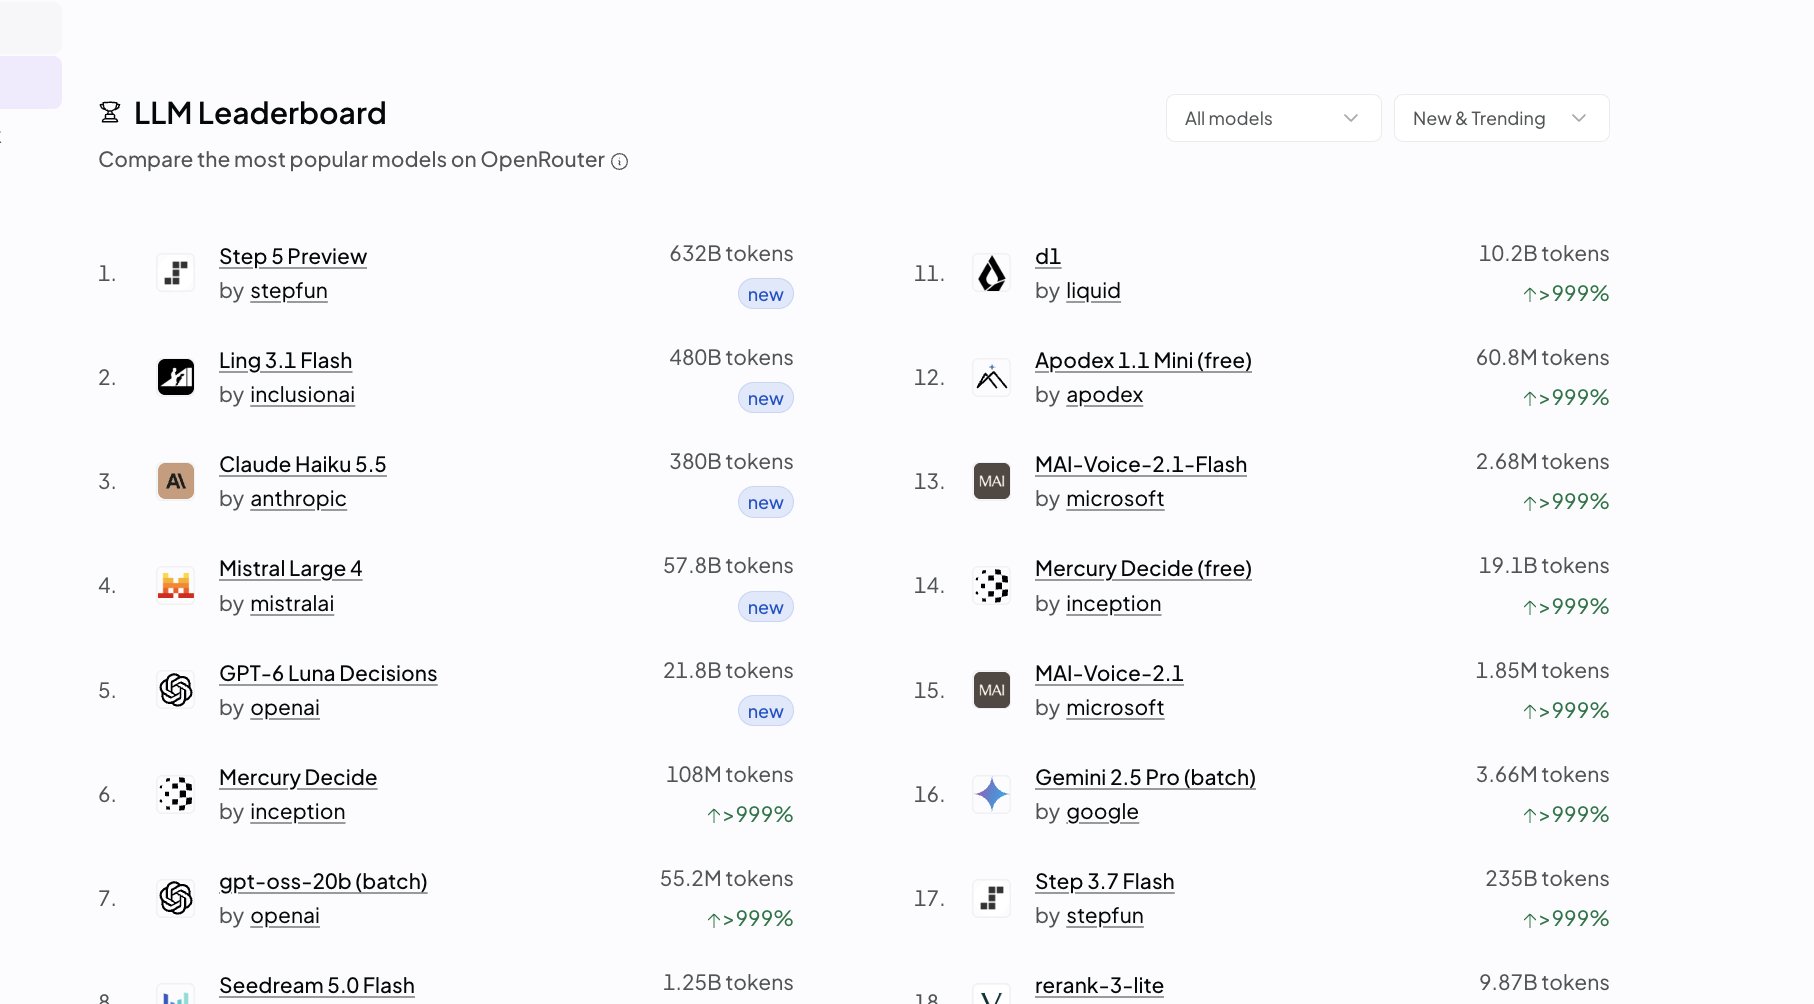
Task: Click the 108M tokens value
Action: click(x=729, y=774)
